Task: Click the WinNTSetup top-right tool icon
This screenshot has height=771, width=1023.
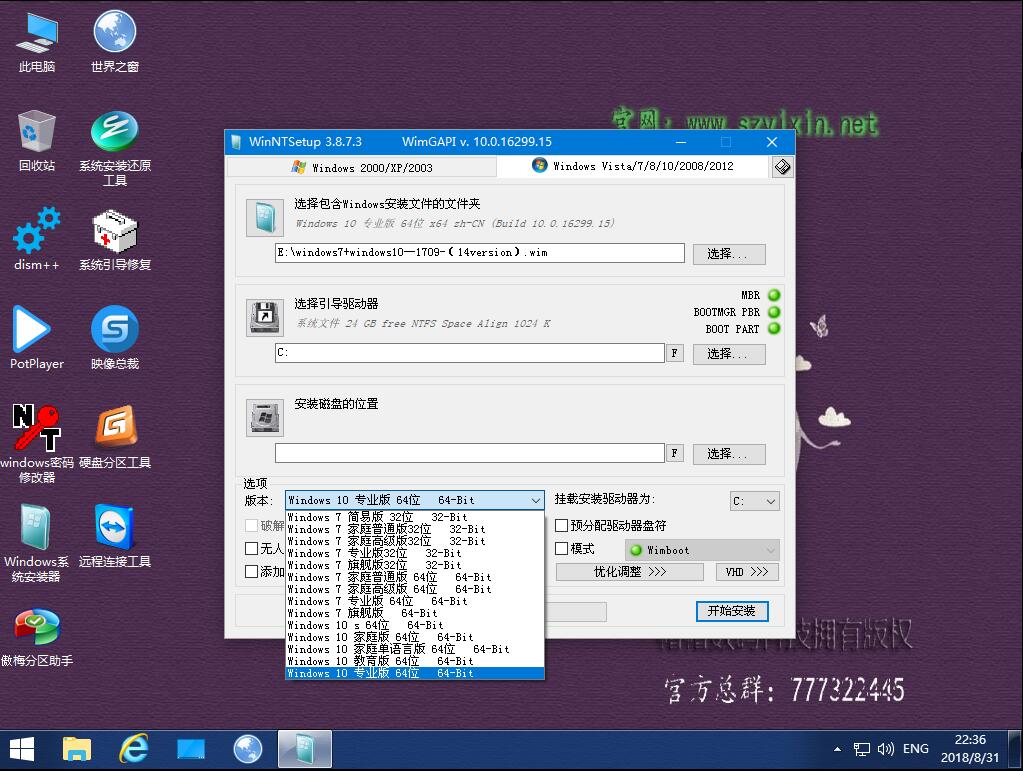Action: (x=782, y=167)
